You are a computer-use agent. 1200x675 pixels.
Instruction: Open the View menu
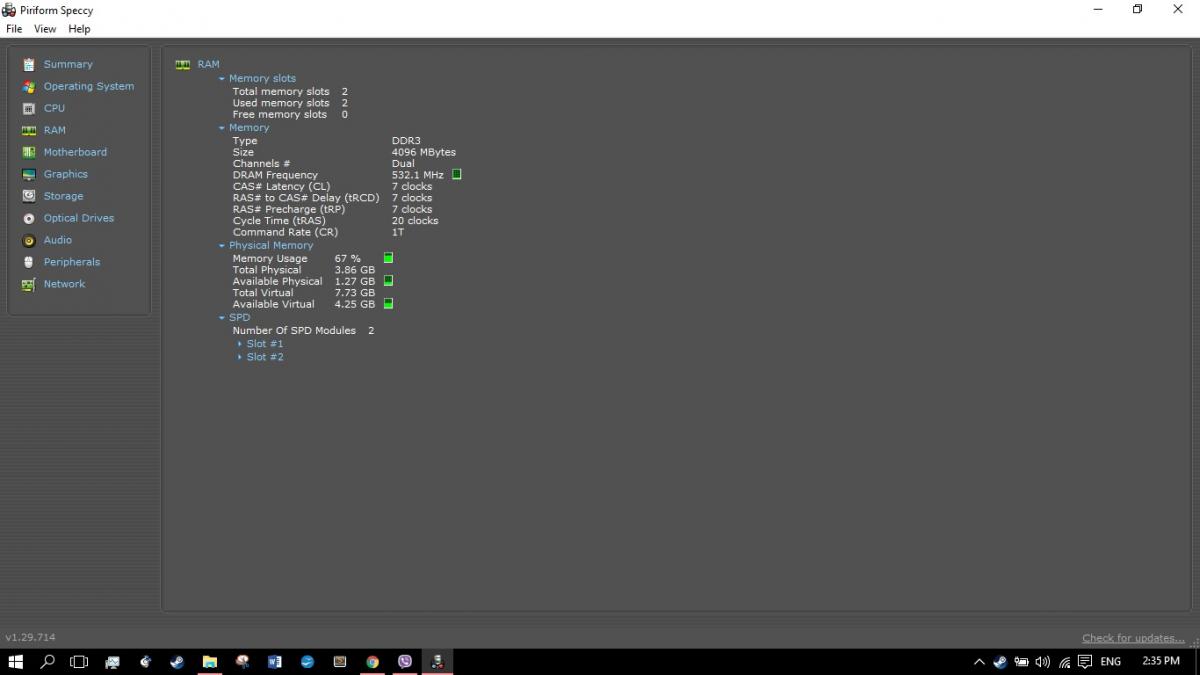[45, 29]
